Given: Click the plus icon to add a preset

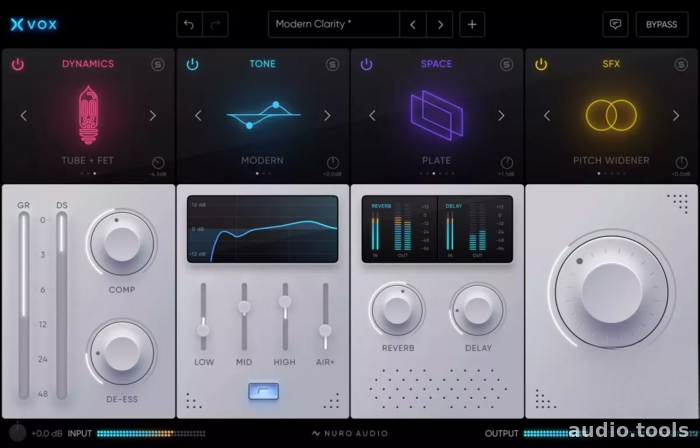Looking at the screenshot, I should (x=472, y=25).
